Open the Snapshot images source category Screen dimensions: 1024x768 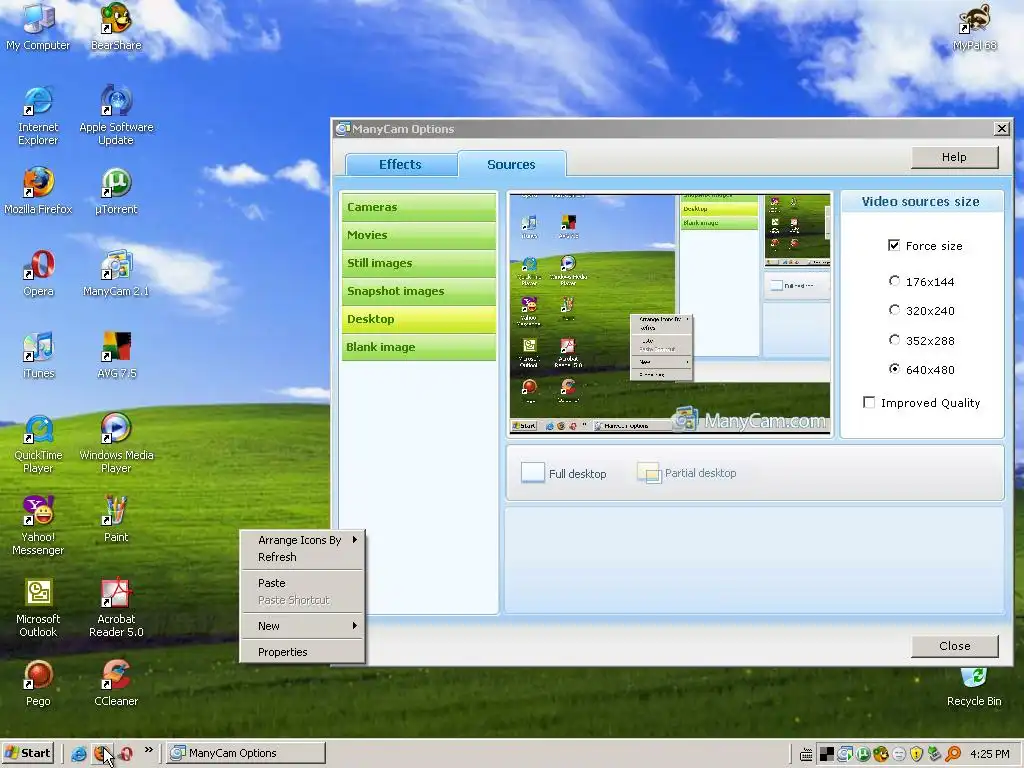coord(419,291)
